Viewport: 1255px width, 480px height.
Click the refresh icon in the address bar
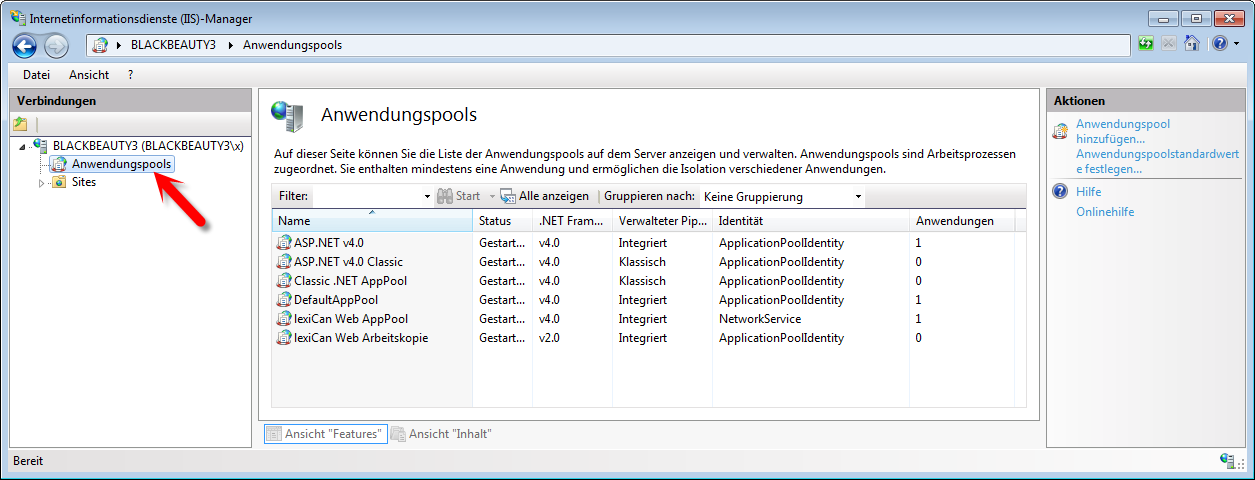1146,44
